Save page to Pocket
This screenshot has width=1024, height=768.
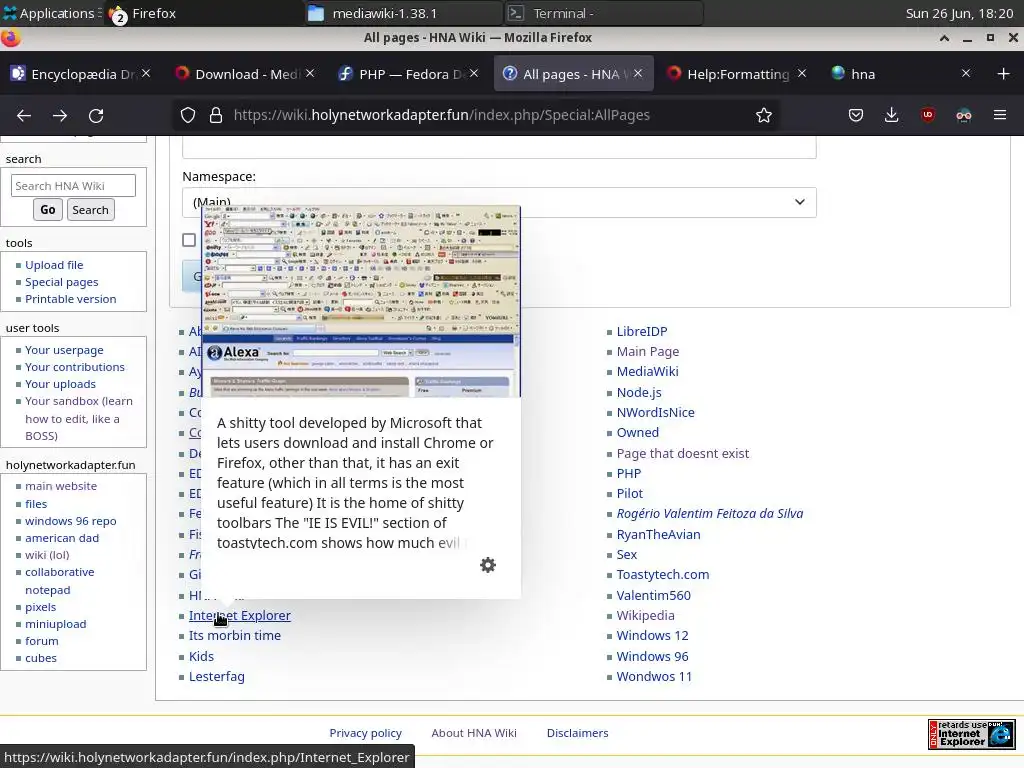pyautogui.click(x=856, y=116)
